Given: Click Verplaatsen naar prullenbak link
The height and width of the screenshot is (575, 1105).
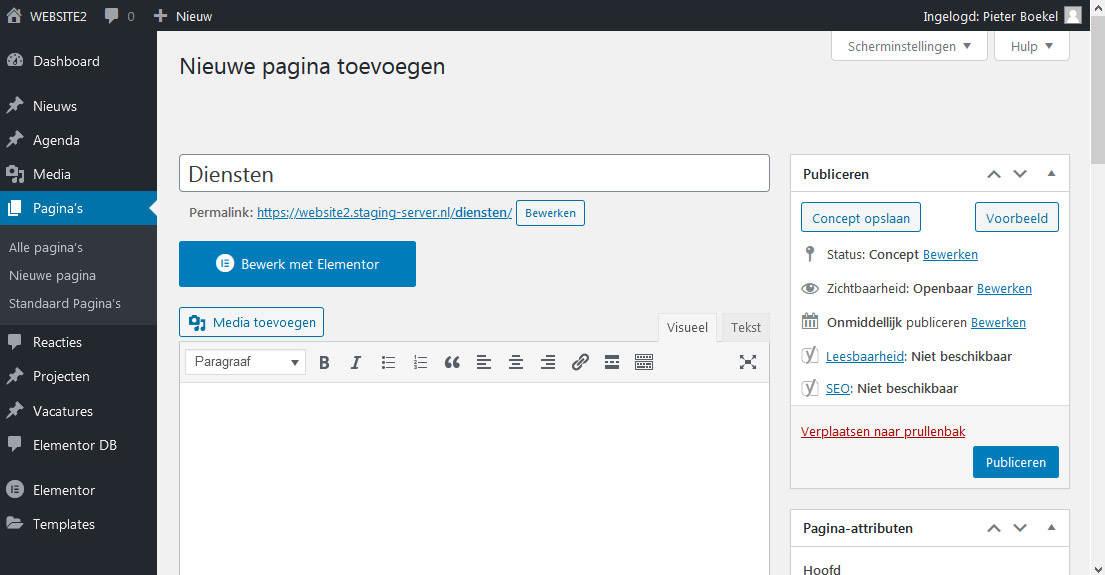Looking at the screenshot, I should pos(883,432).
